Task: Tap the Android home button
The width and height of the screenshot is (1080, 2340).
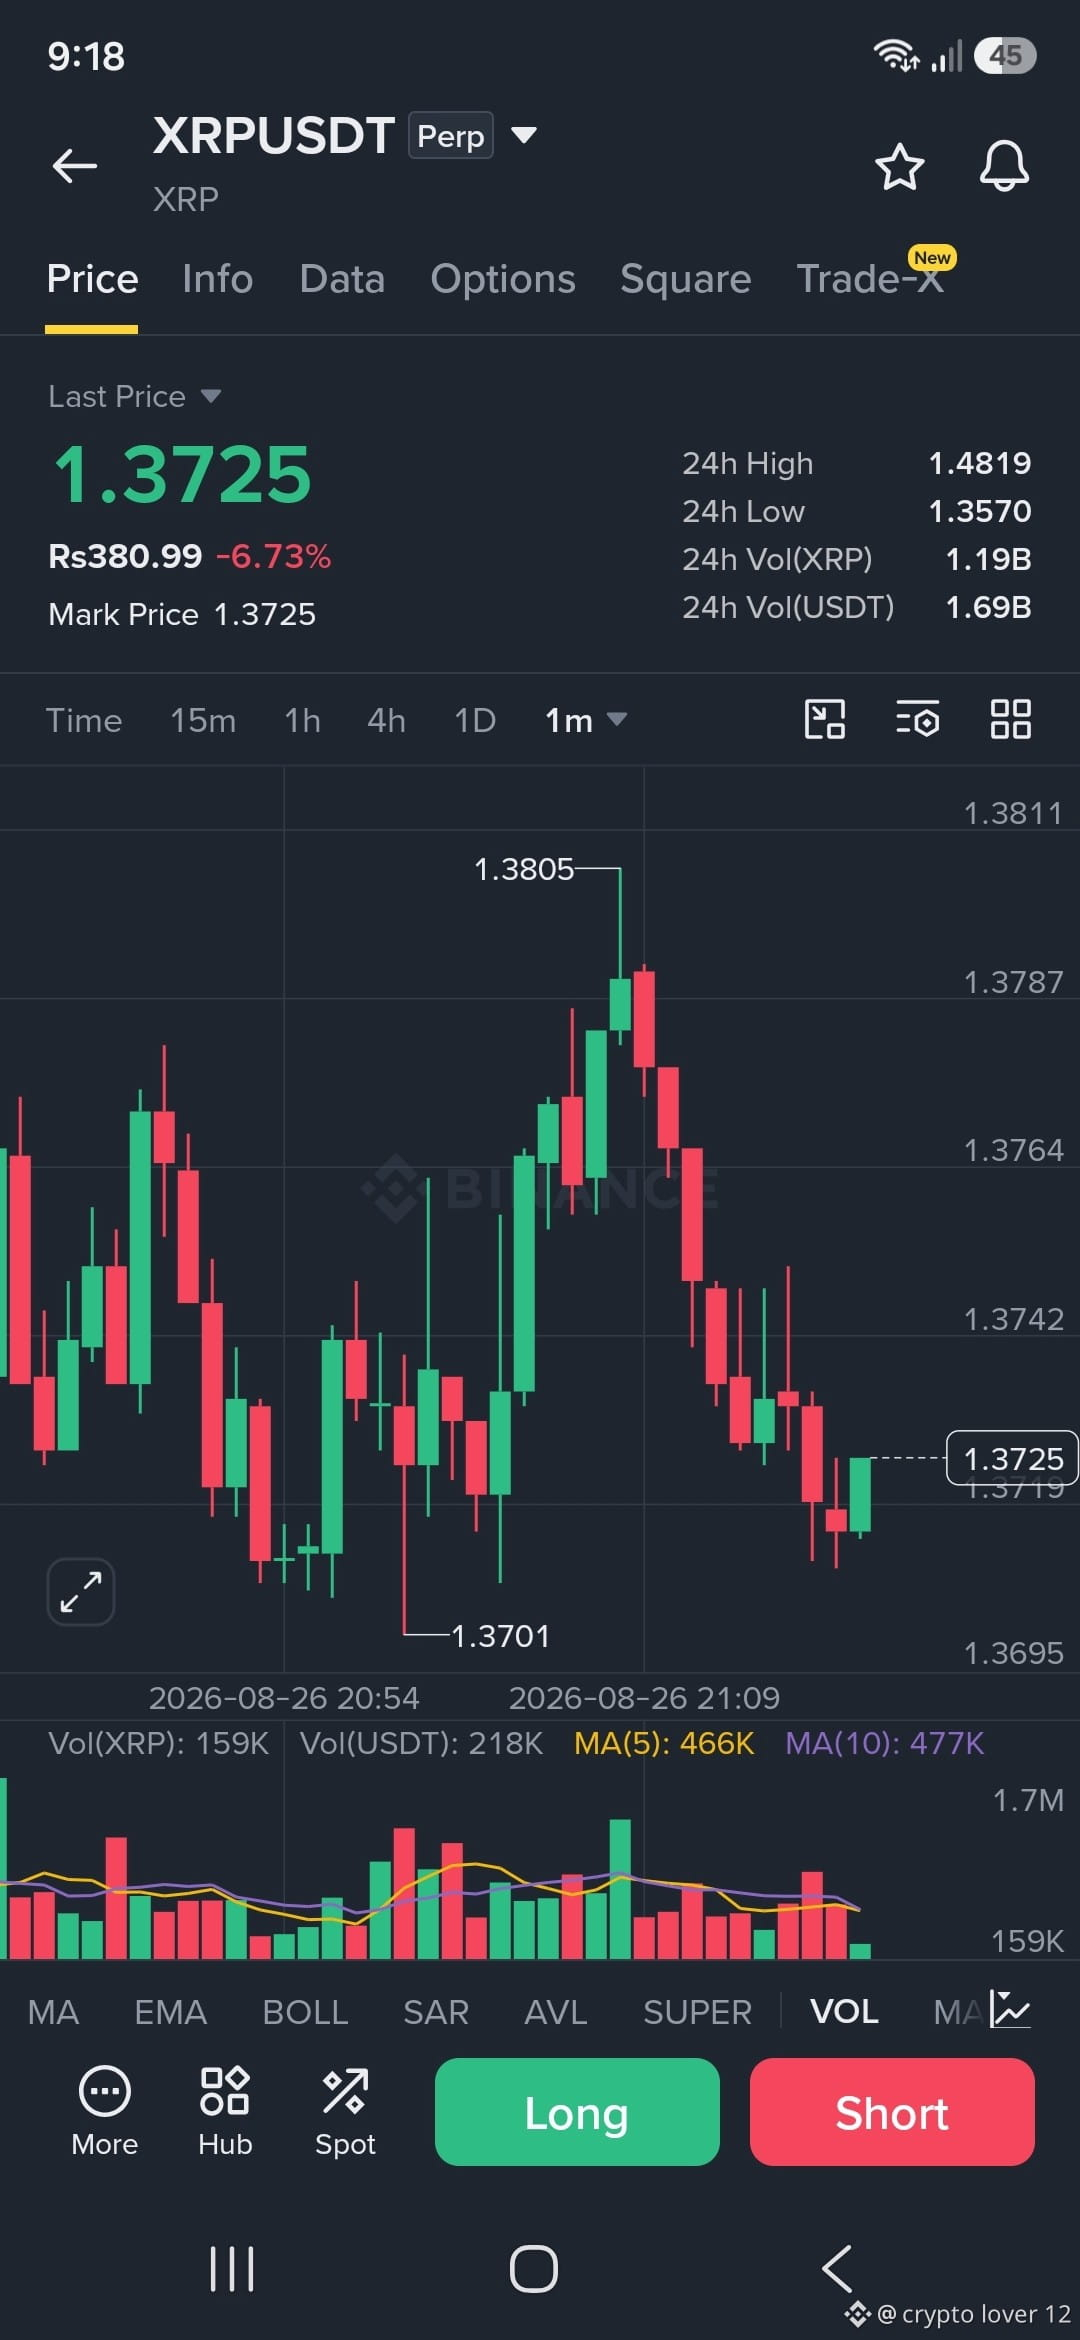Action: (x=534, y=2268)
